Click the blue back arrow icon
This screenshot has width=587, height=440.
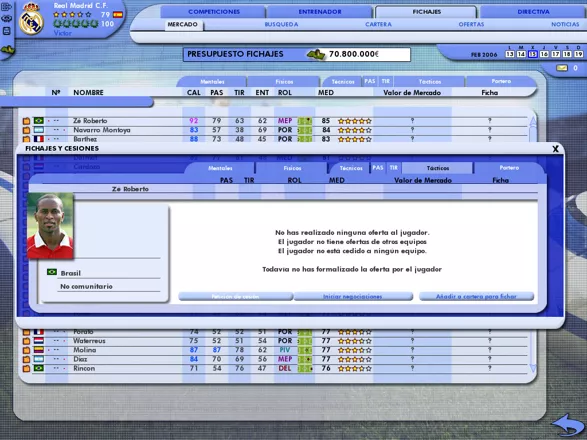568,424
